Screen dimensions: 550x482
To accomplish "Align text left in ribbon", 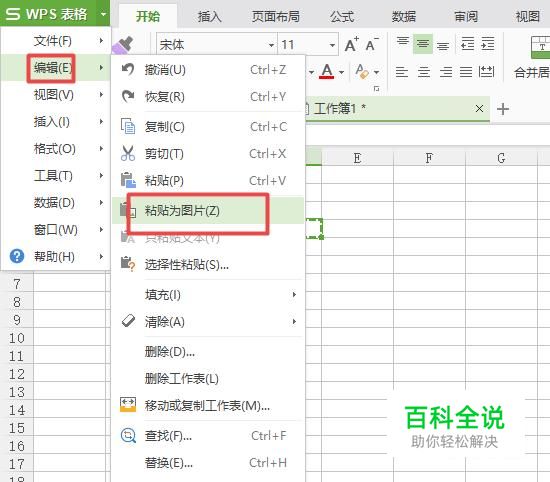I will [402, 72].
